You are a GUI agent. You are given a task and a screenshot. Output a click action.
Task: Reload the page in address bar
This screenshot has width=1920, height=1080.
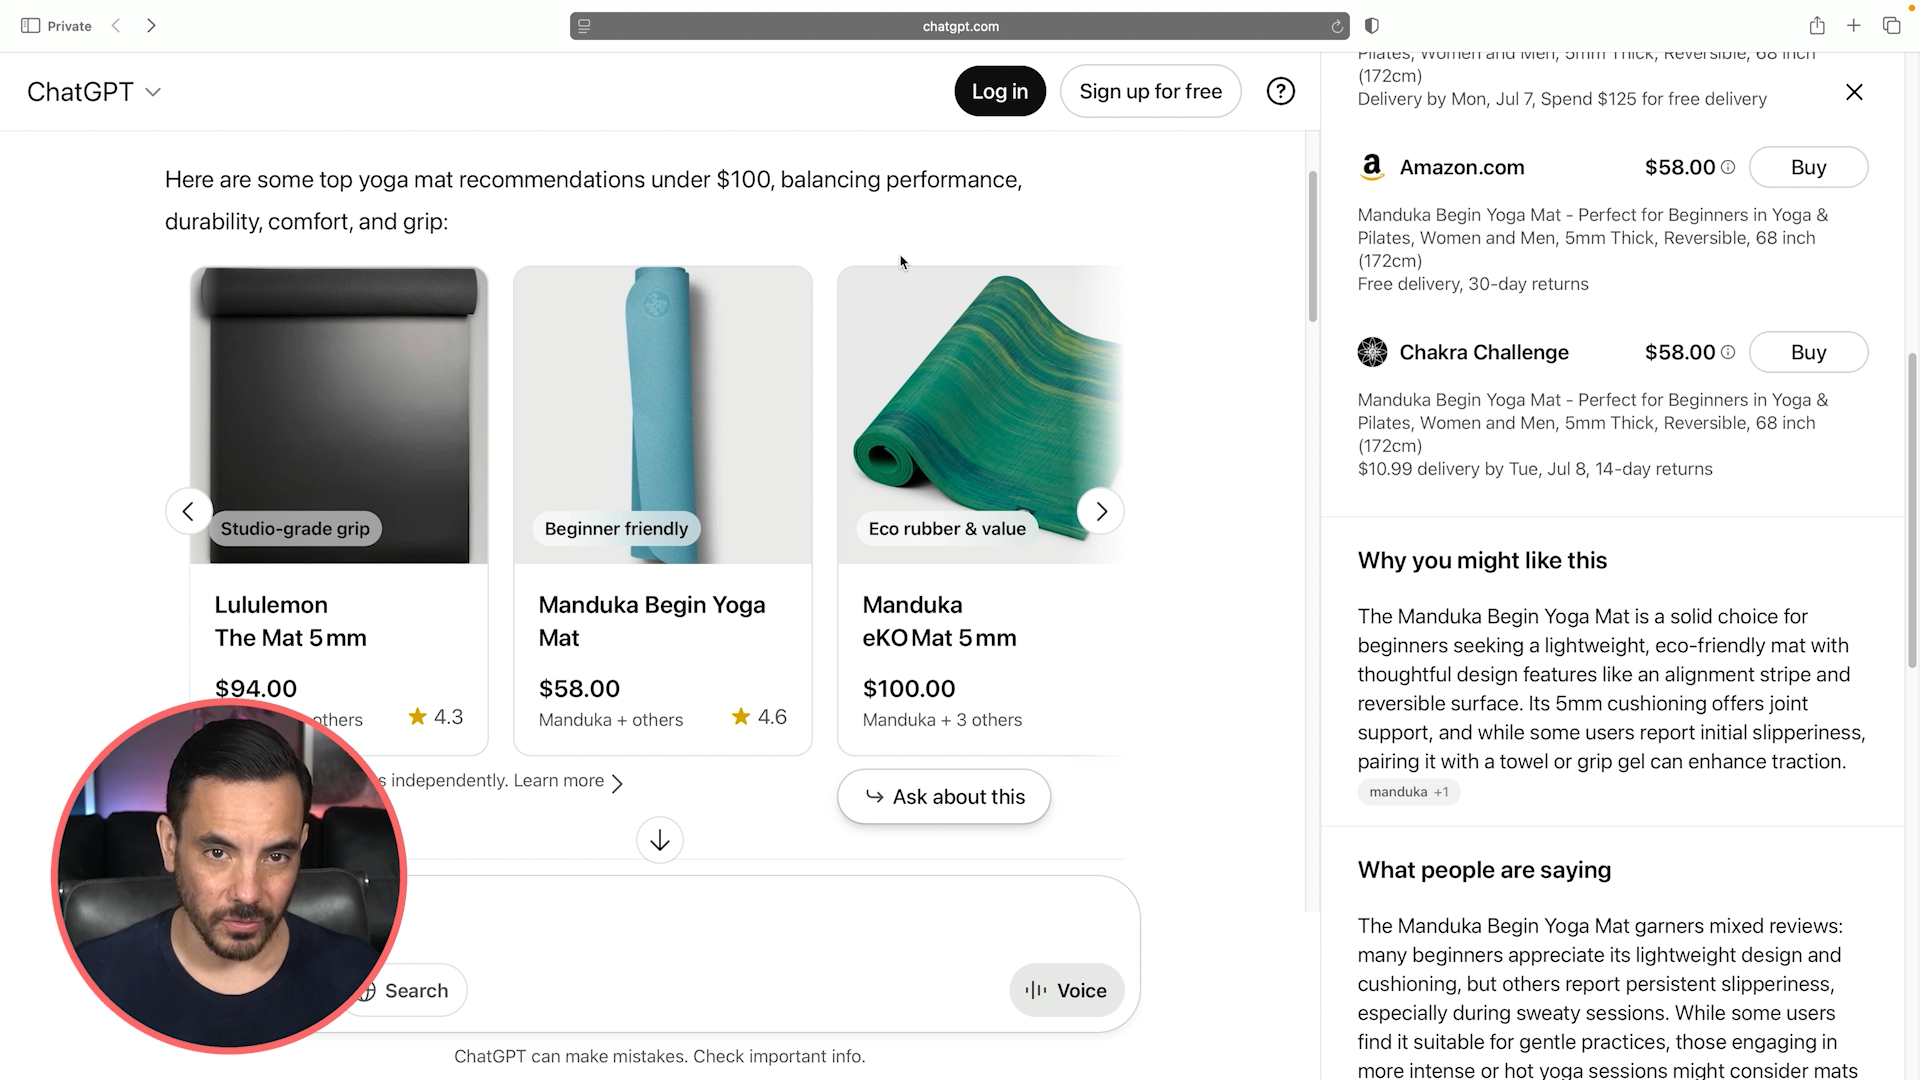click(1337, 27)
